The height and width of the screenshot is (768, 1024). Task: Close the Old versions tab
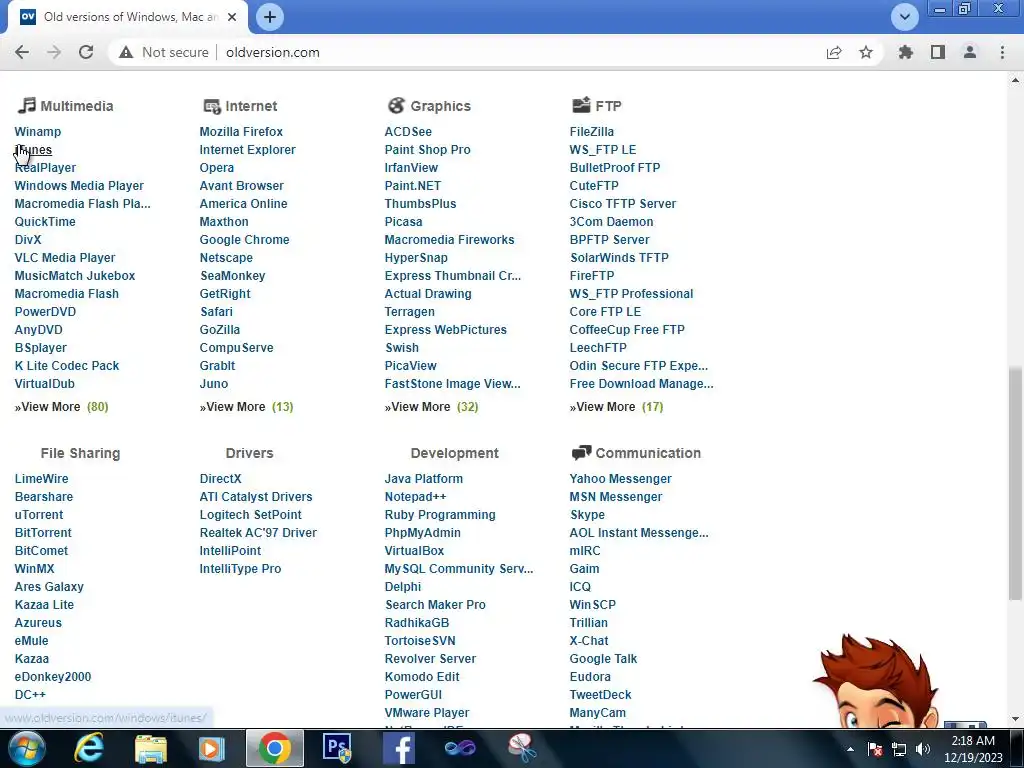[232, 17]
